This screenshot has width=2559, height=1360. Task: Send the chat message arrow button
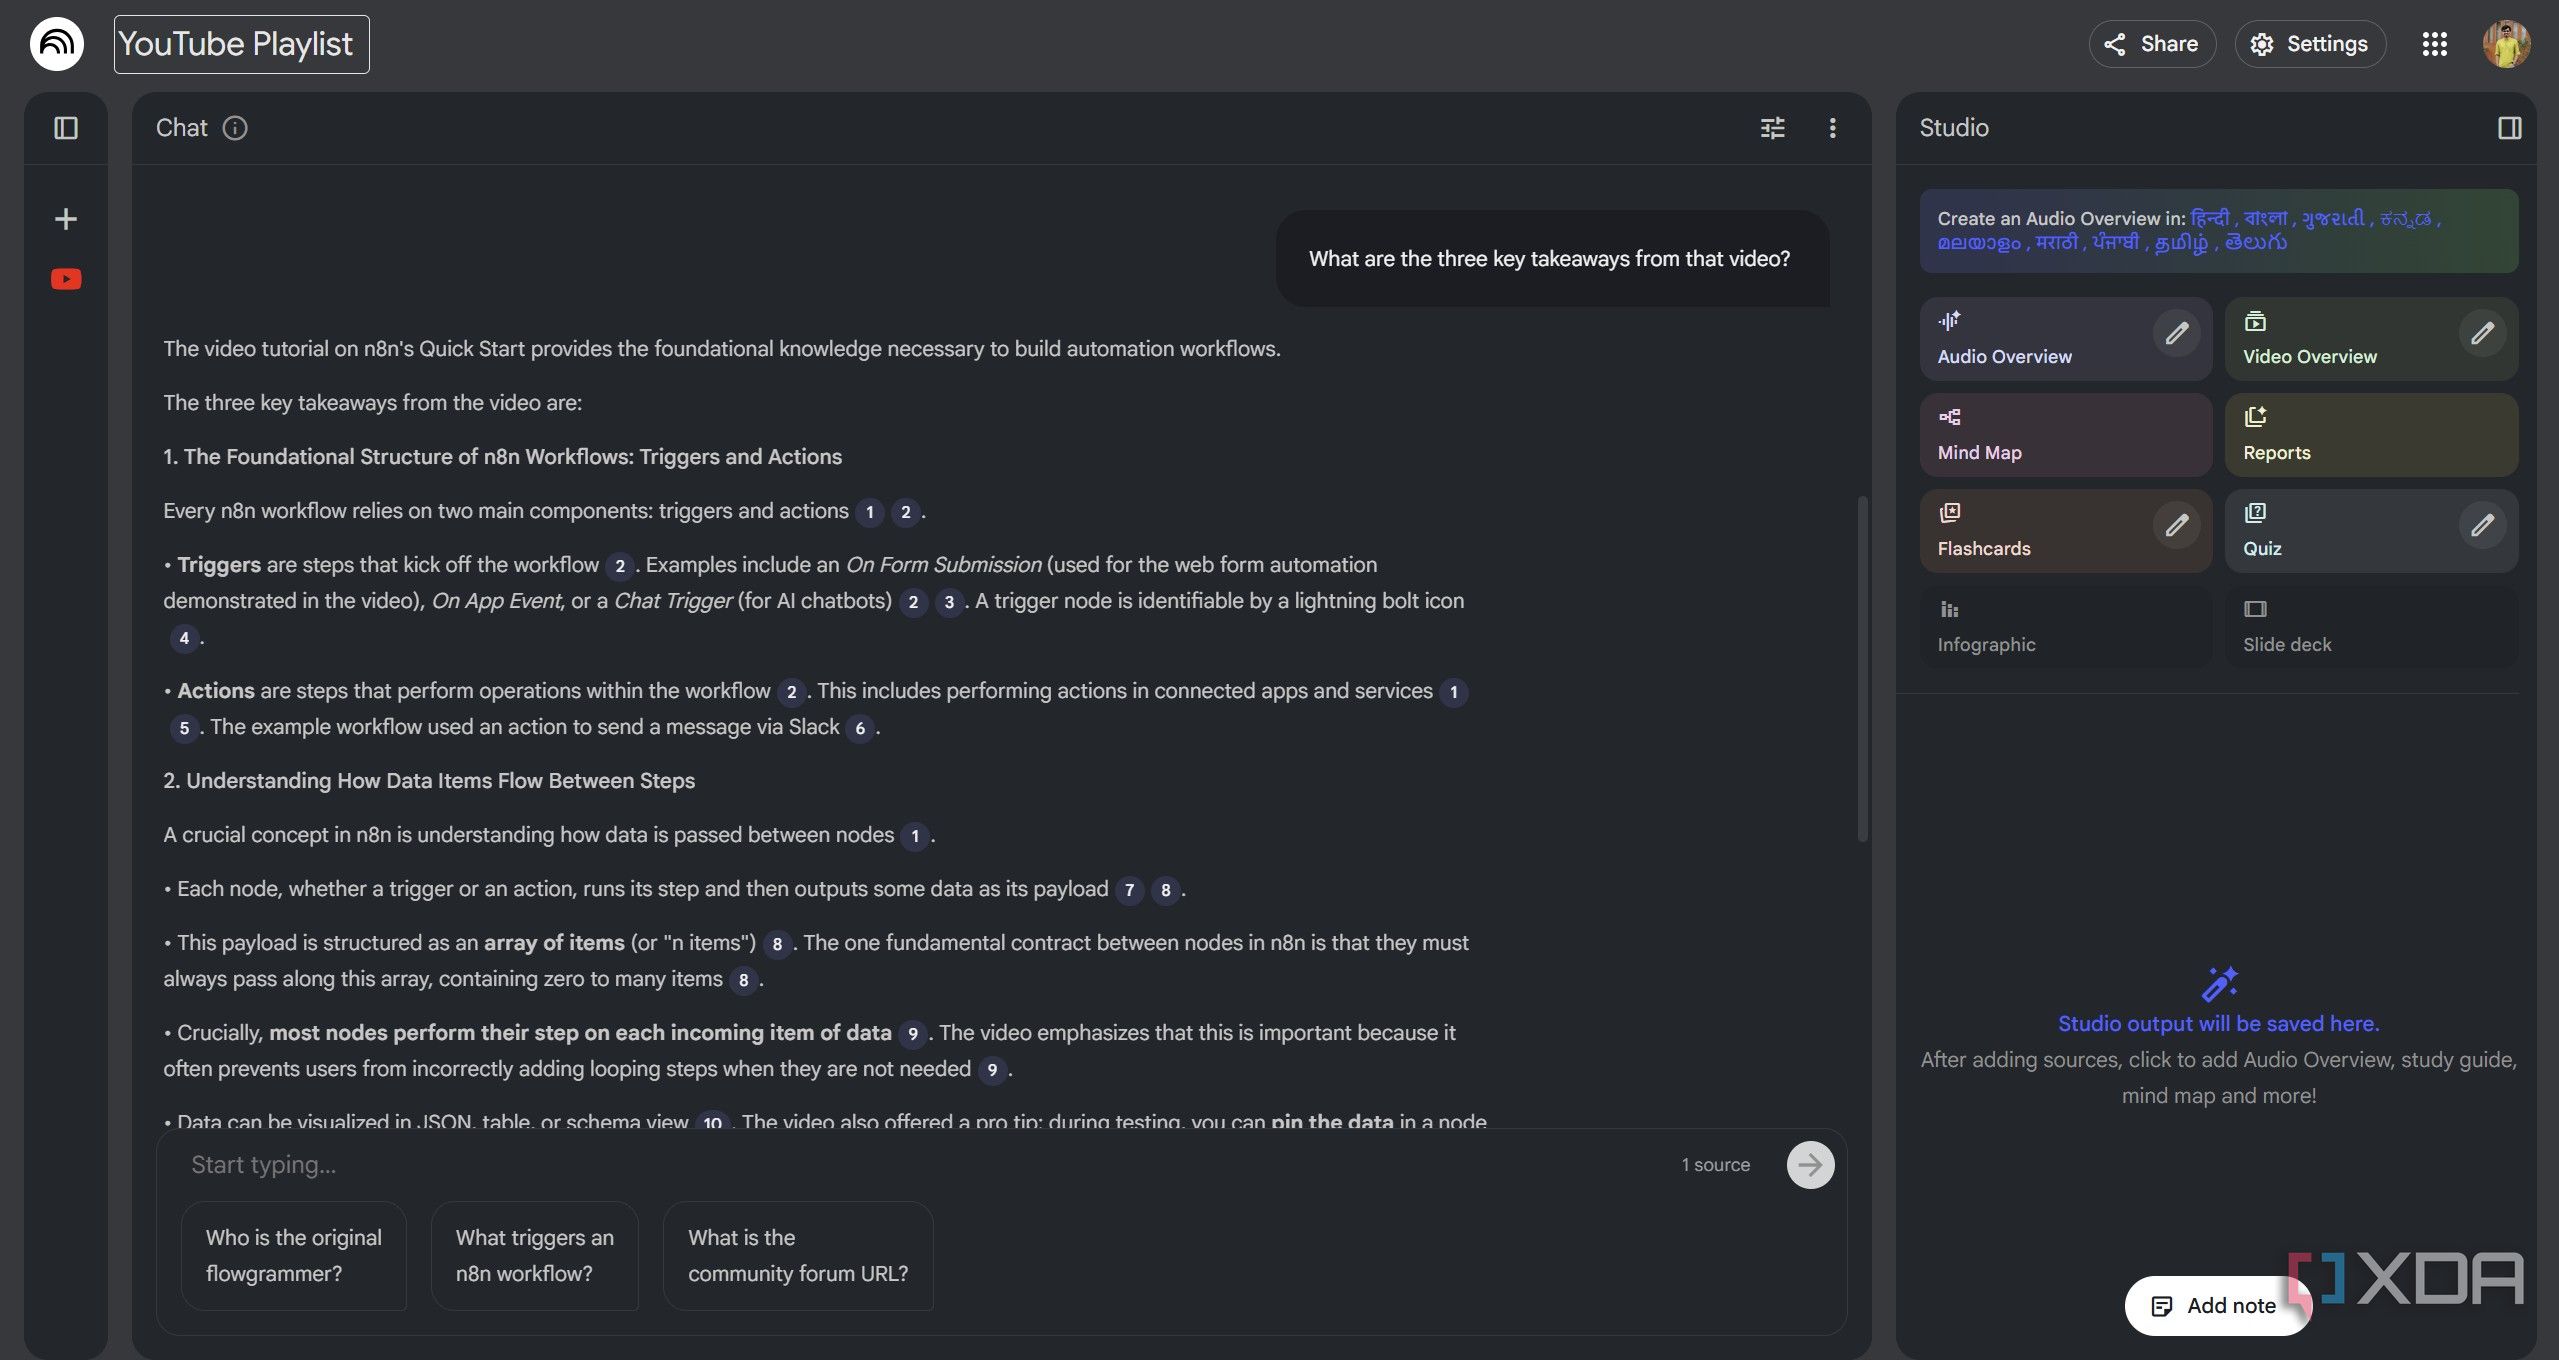(1810, 1165)
